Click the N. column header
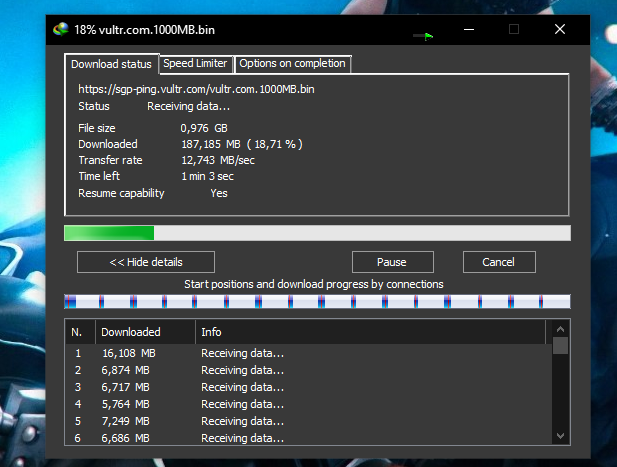Viewport: 617px width, 467px height. (x=80, y=332)
